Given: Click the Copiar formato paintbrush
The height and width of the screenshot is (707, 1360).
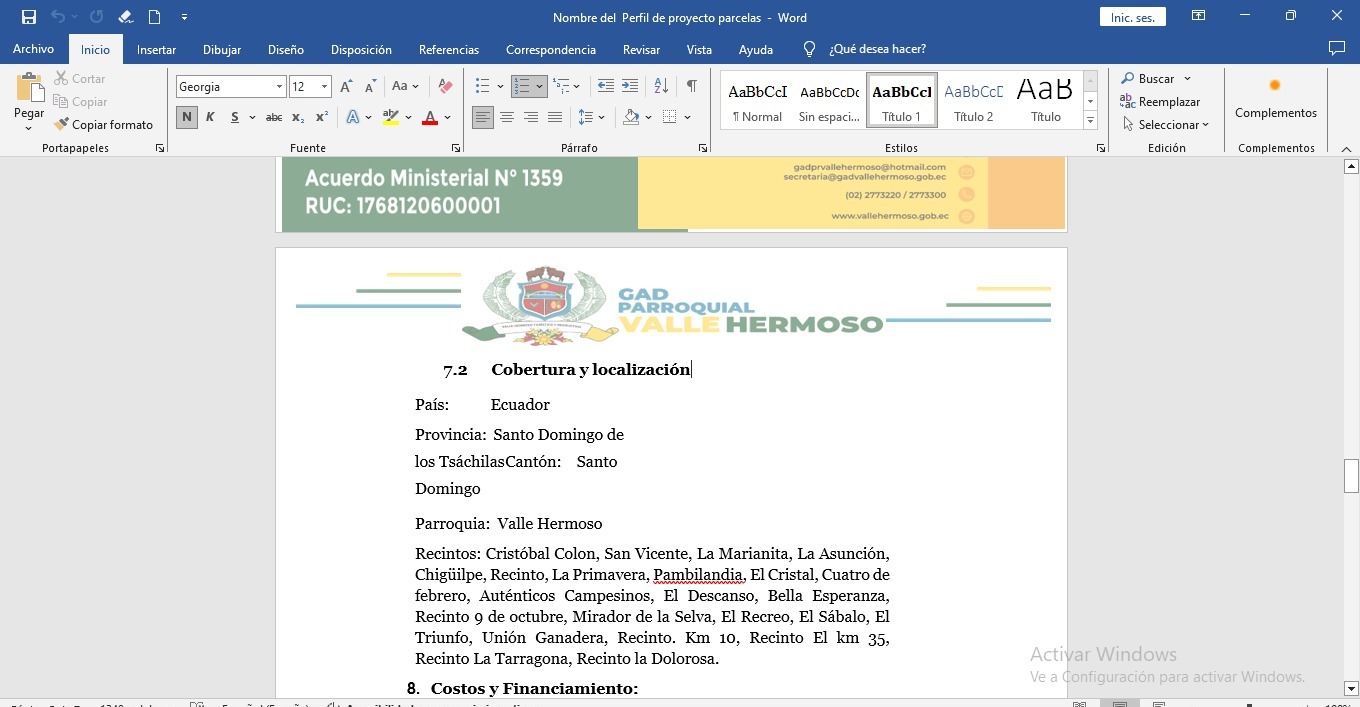Looking at the screenshot, I should [x=104, y=125].
